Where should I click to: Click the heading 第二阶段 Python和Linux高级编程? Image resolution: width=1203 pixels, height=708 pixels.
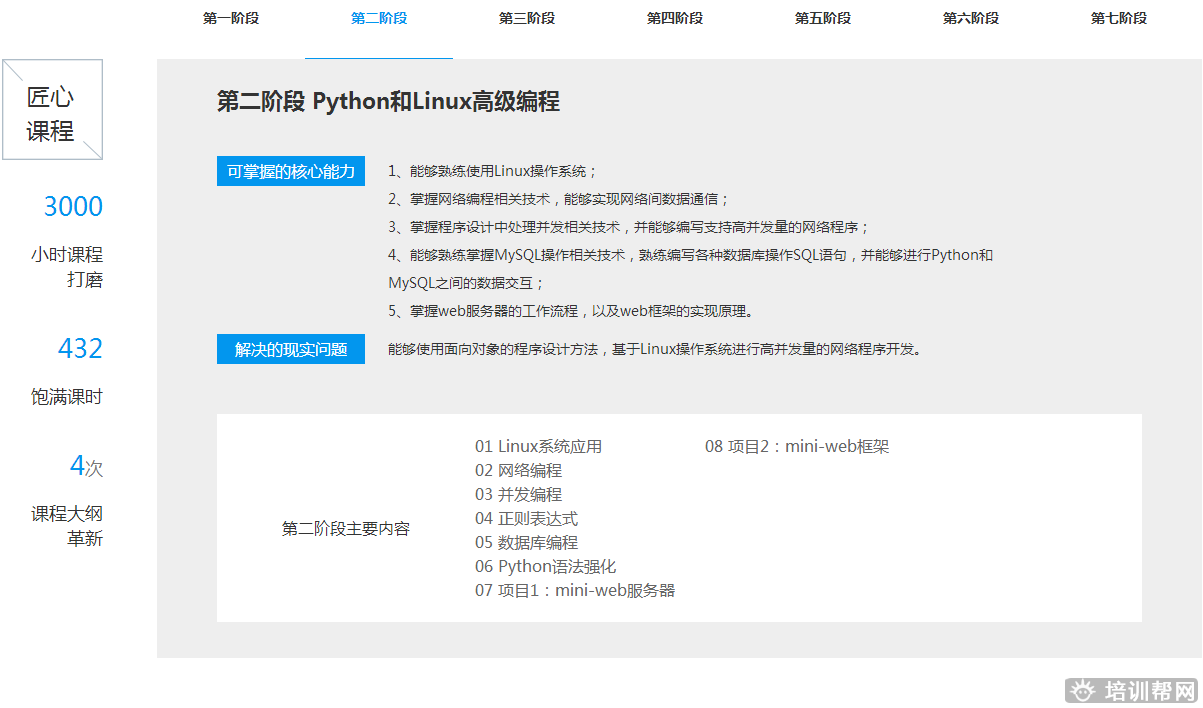[x=388, y=101]
